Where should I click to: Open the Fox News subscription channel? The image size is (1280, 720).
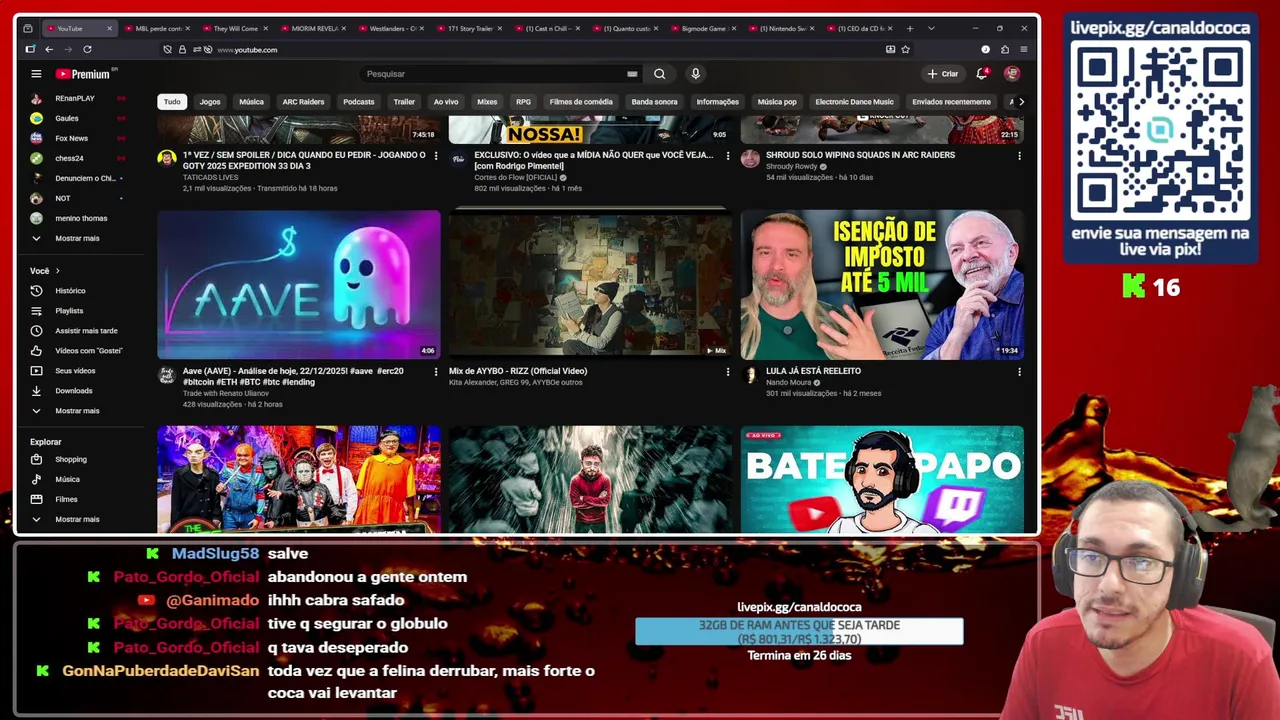[72, 139]
